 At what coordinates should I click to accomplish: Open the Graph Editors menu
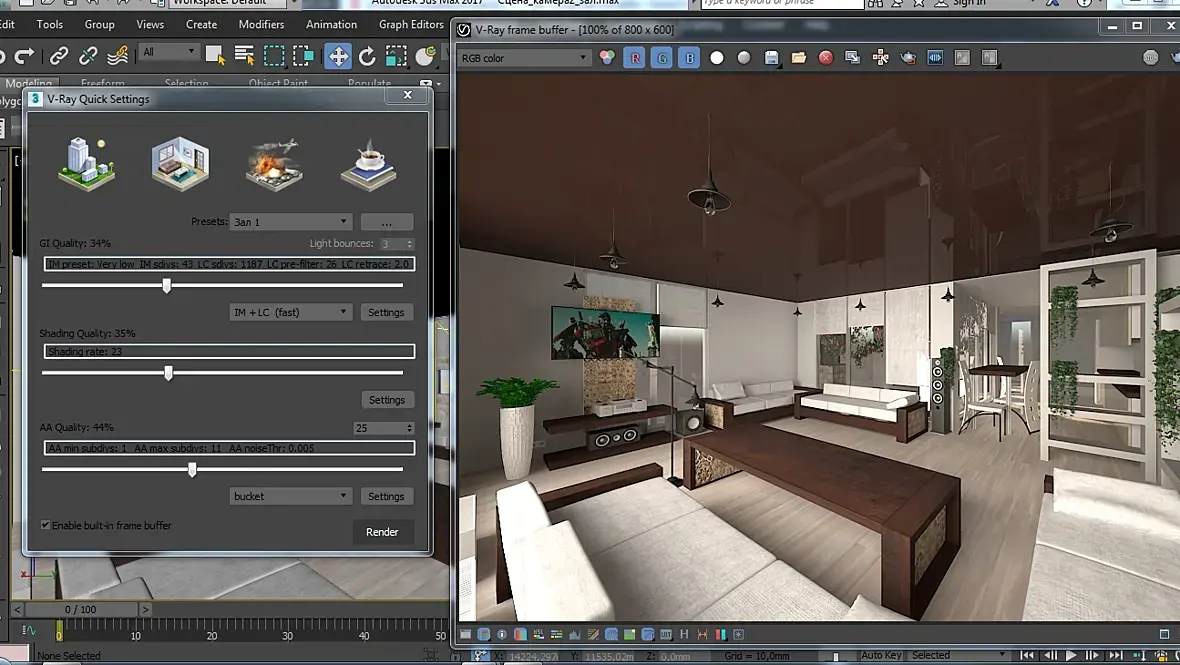411,24
